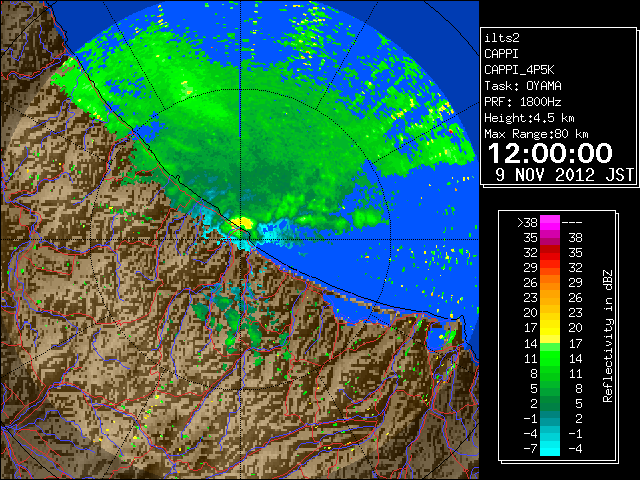This screenshot has height=480, width=640.
Task: Select the 'CAPPI_4P5K' product name text
Action: 519,70
